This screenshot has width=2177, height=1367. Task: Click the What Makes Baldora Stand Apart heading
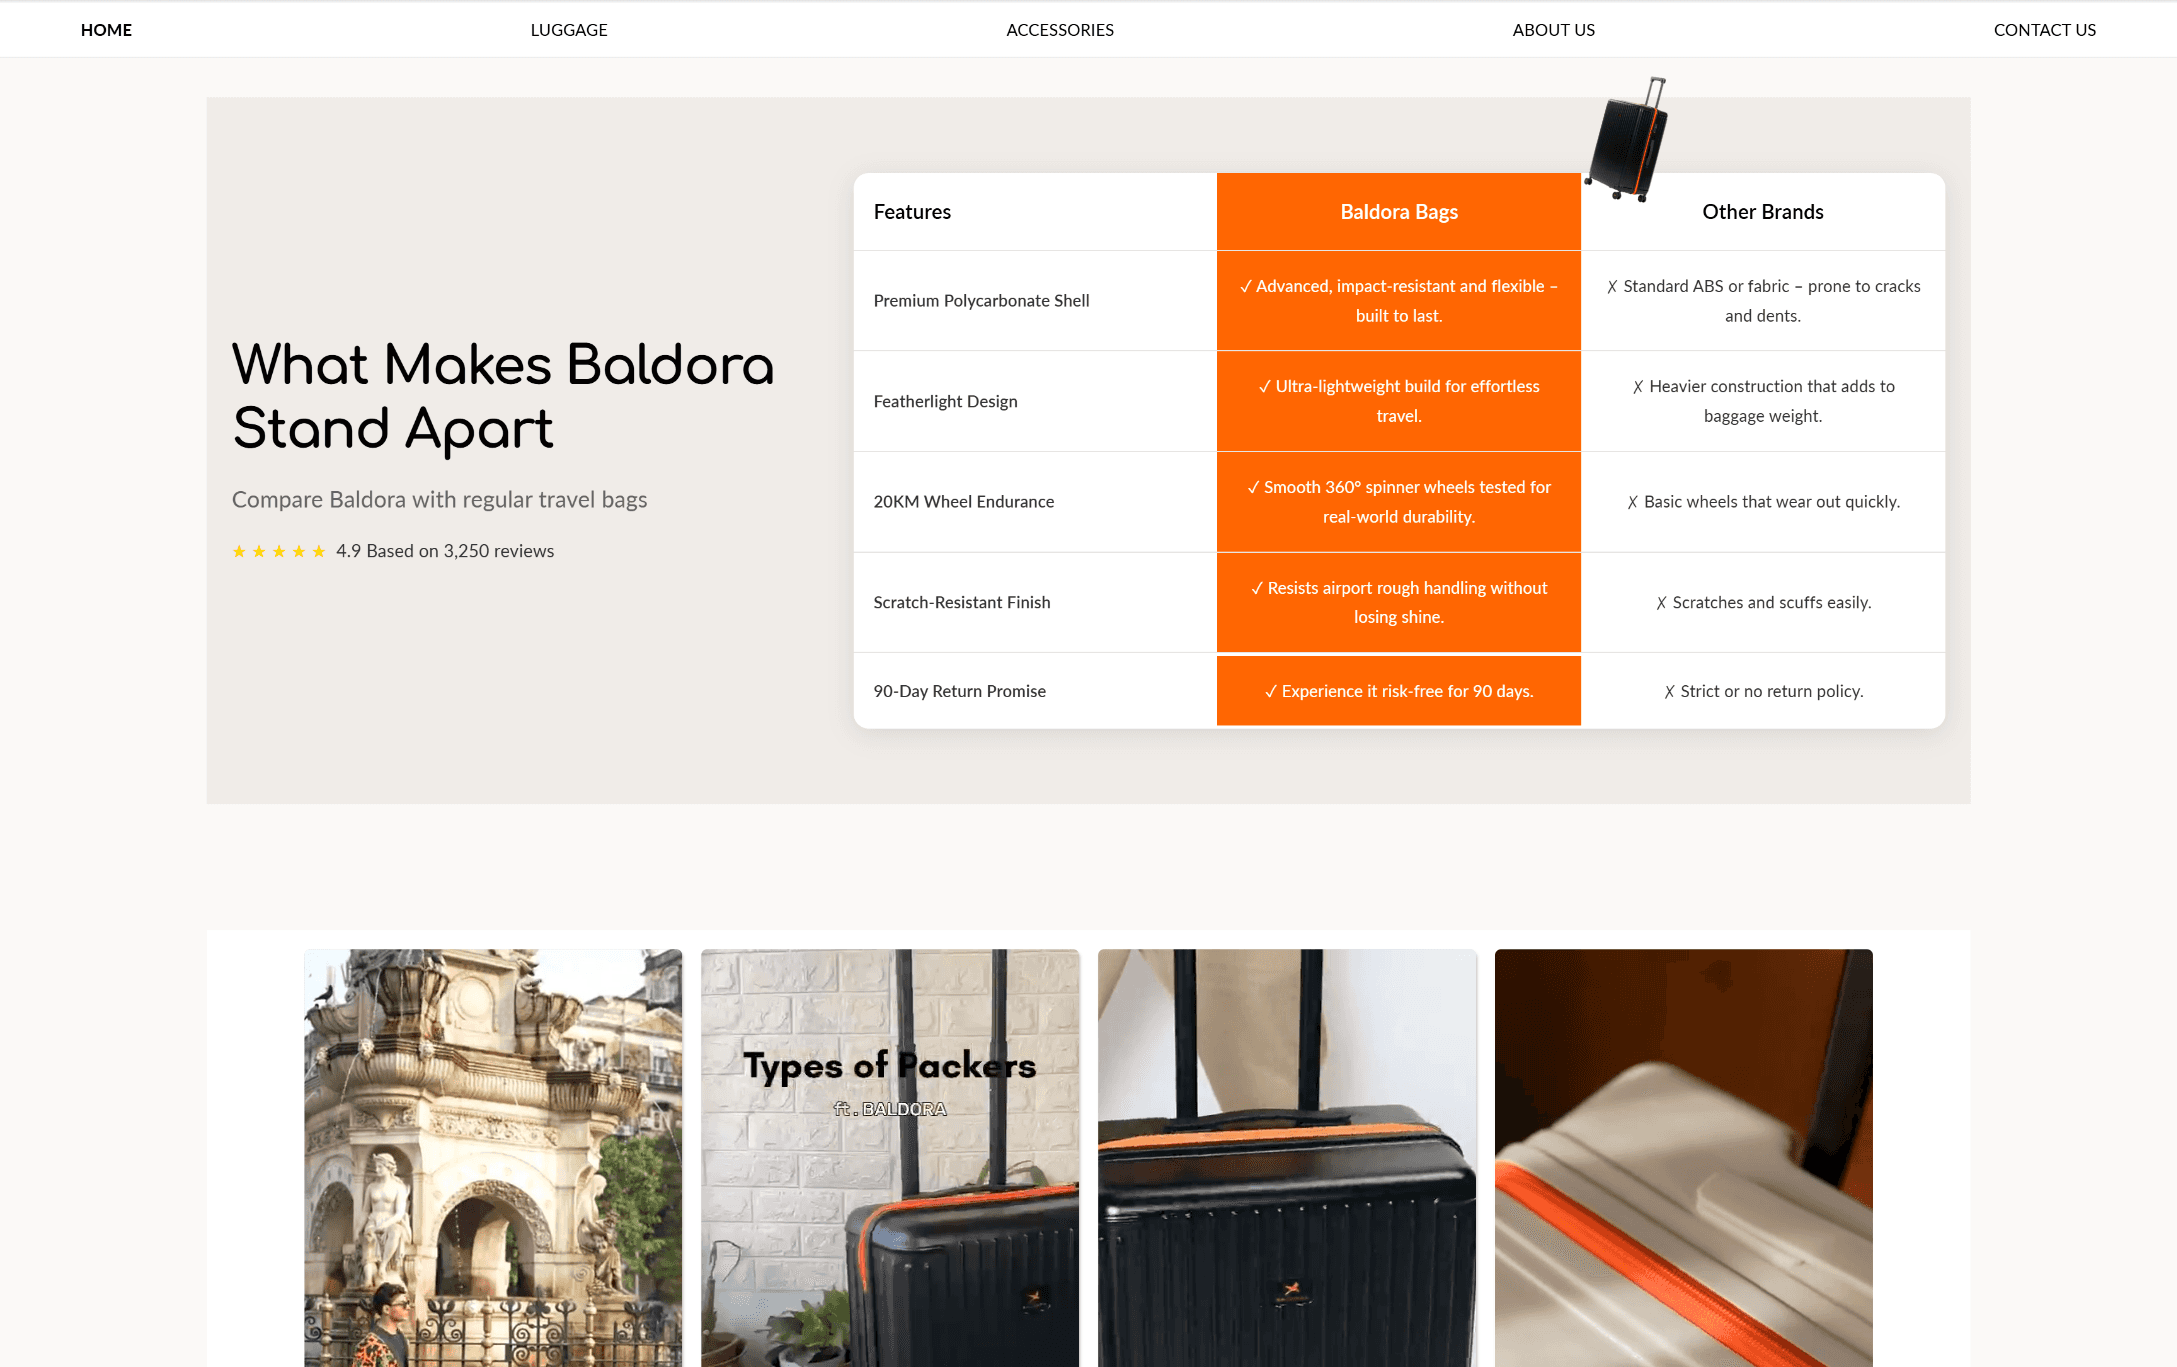tap(502, 396)
